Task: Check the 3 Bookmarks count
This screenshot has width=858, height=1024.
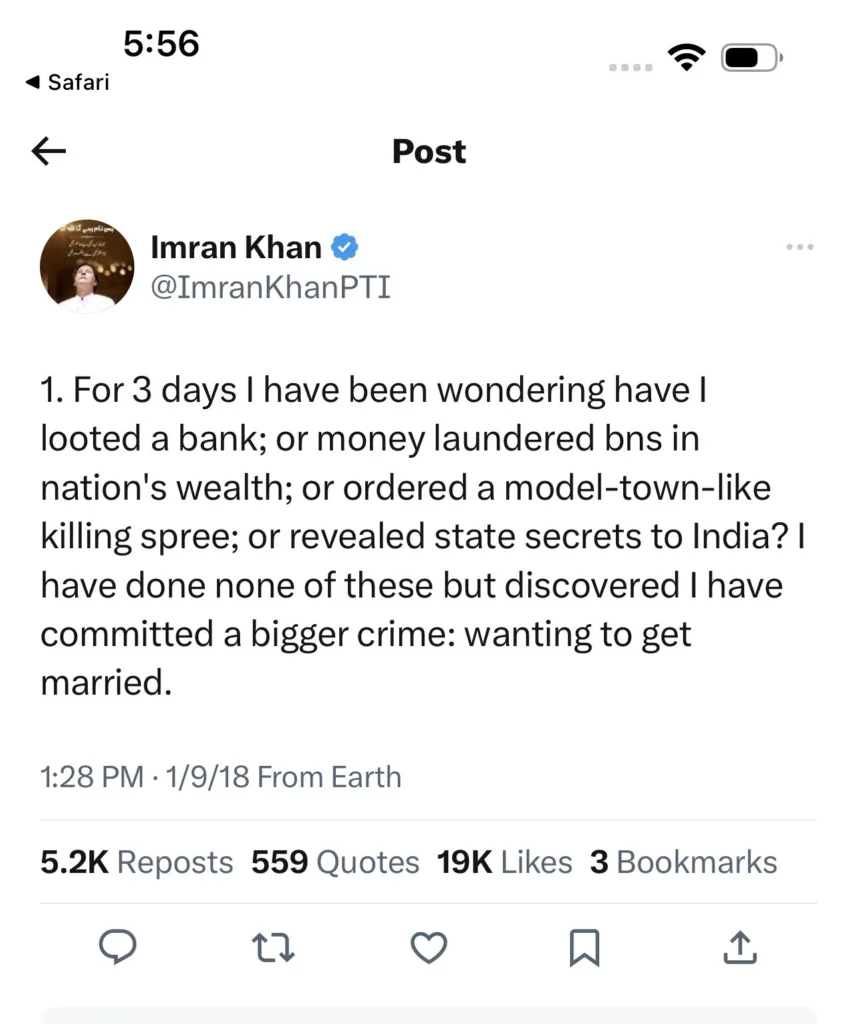Action: 684,861
